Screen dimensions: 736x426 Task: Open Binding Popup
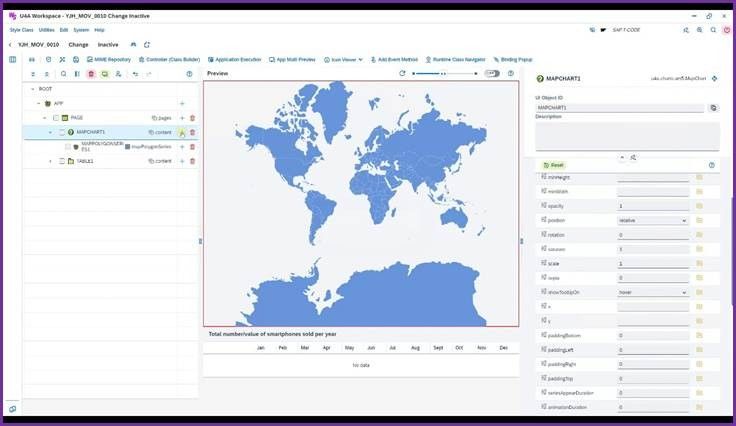pyautogui.click(x=513, y=60)
